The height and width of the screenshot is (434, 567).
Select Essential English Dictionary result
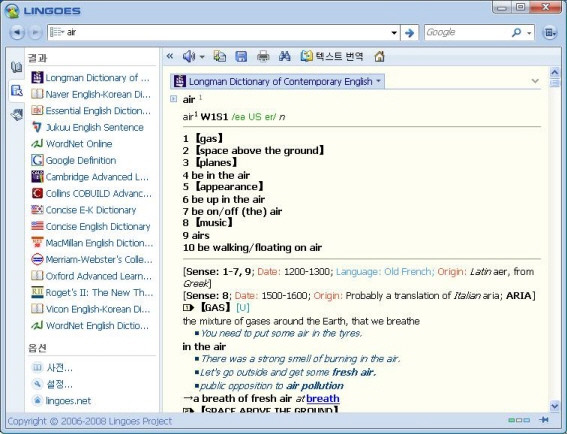pyautogui.click(x=90, y=111)
